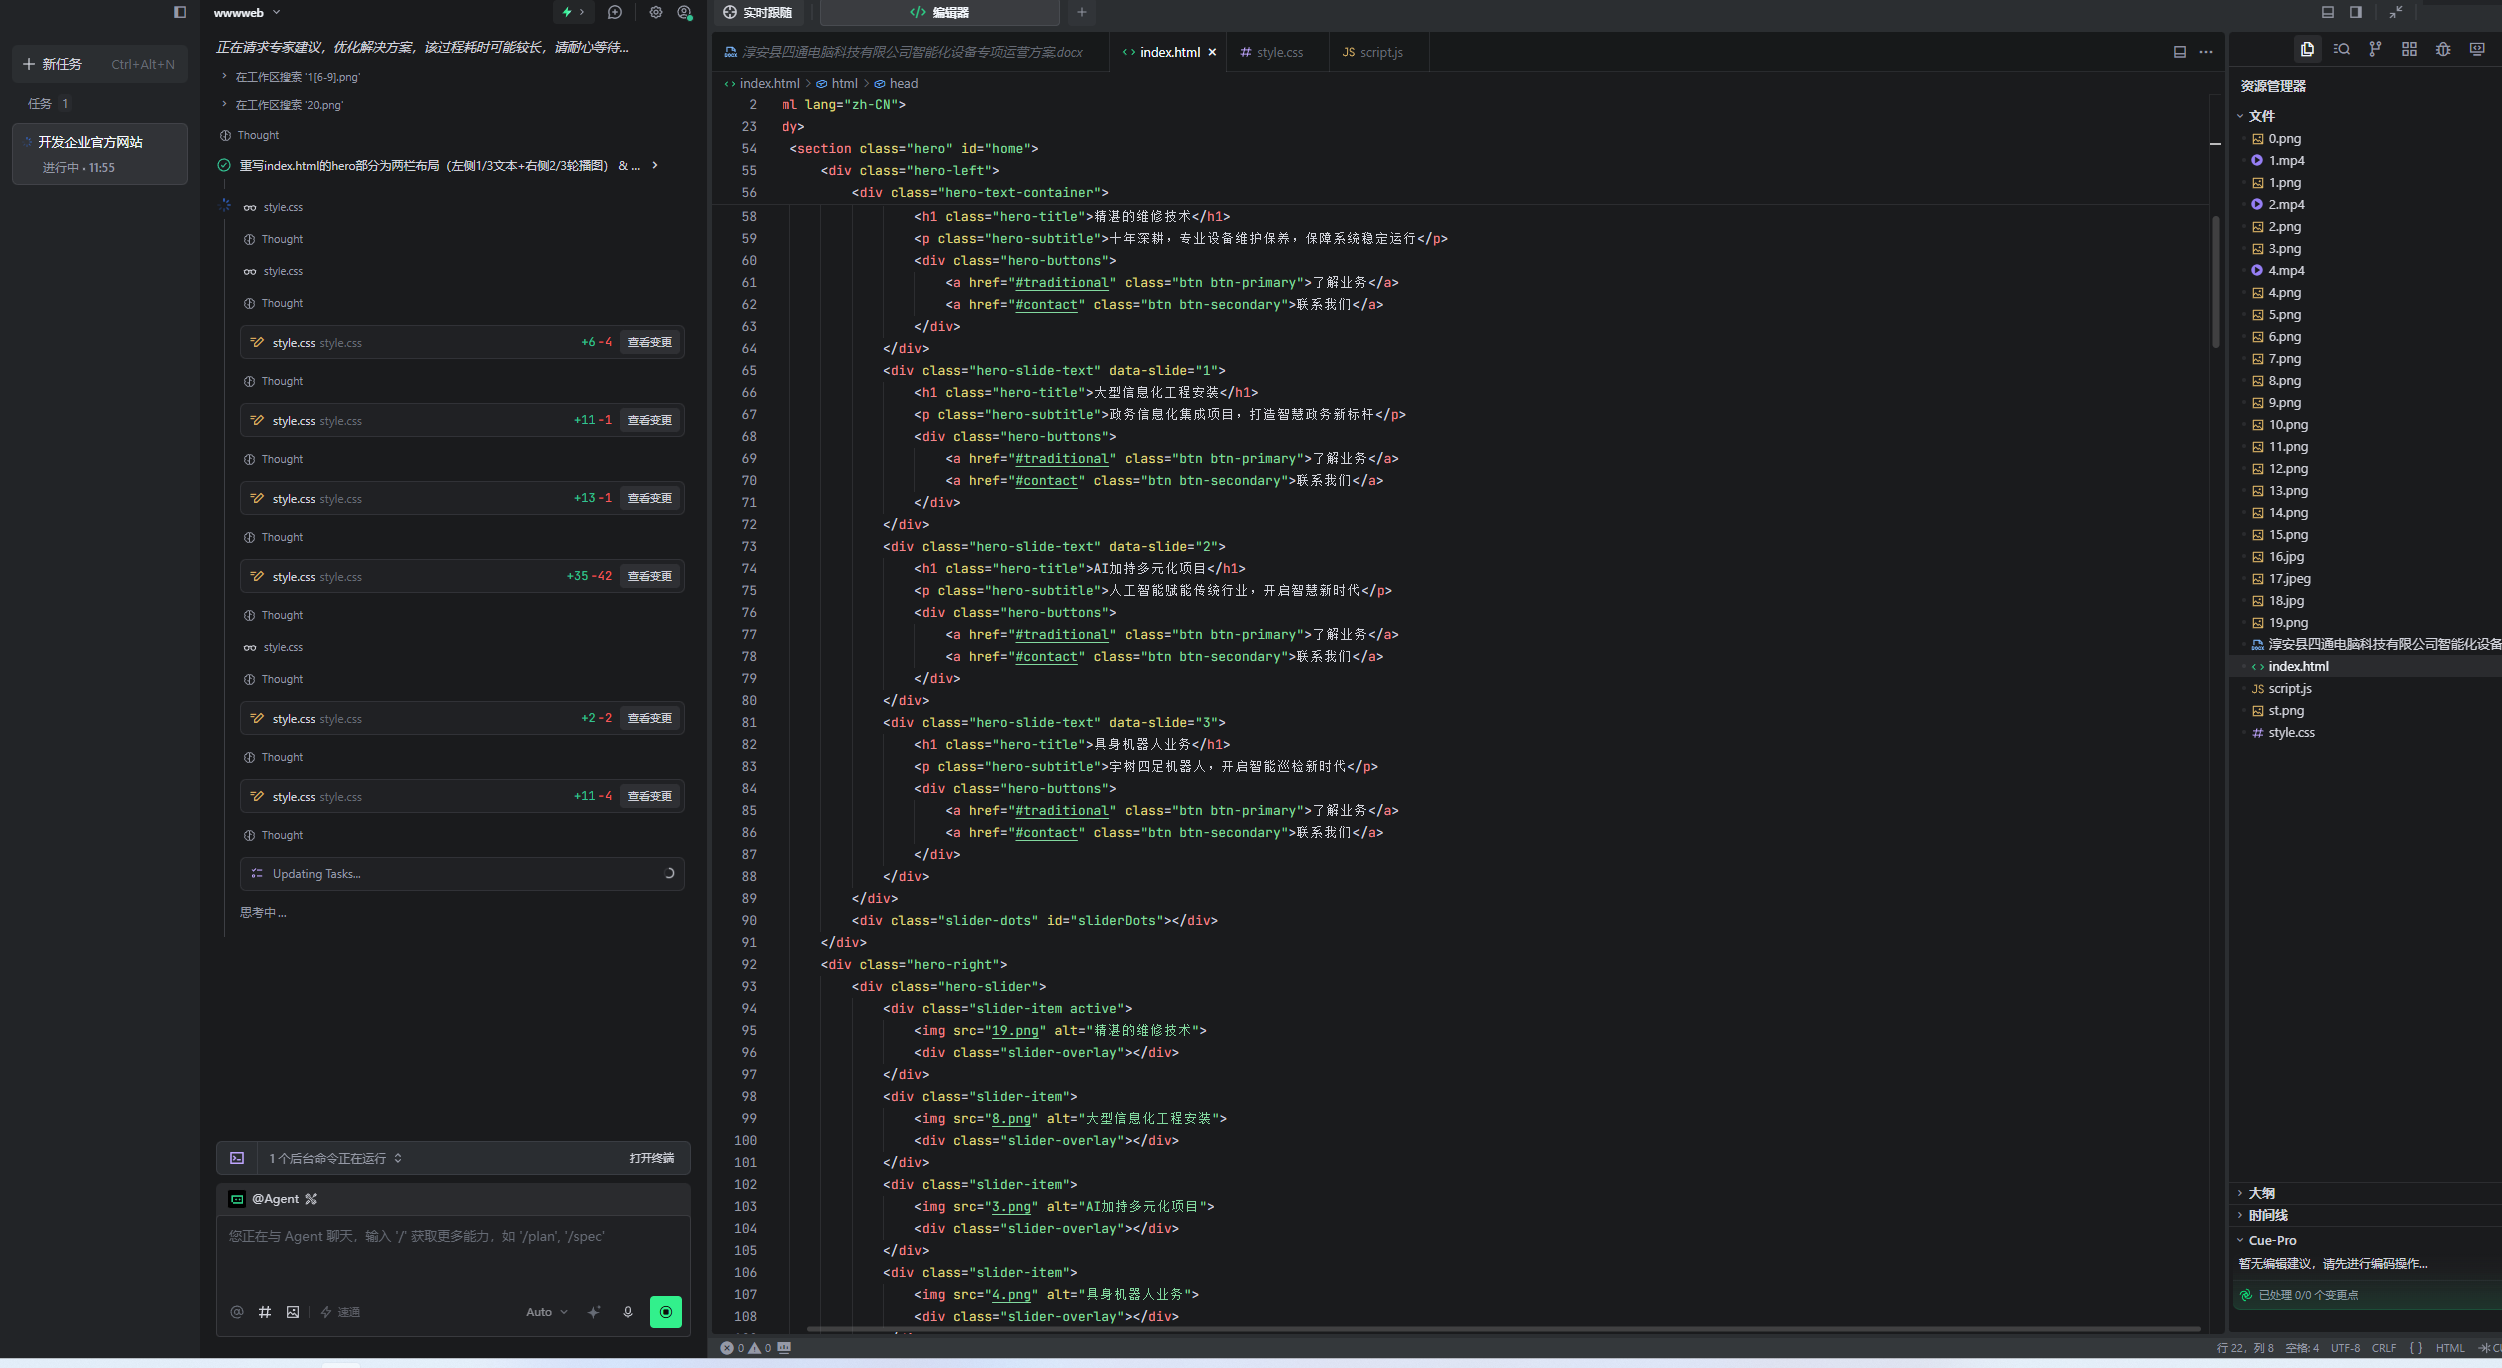Click the terminal icon in background command bar
Image resolution: width=2502 pixels, height=1368 pixels.
pos(237,1158)
